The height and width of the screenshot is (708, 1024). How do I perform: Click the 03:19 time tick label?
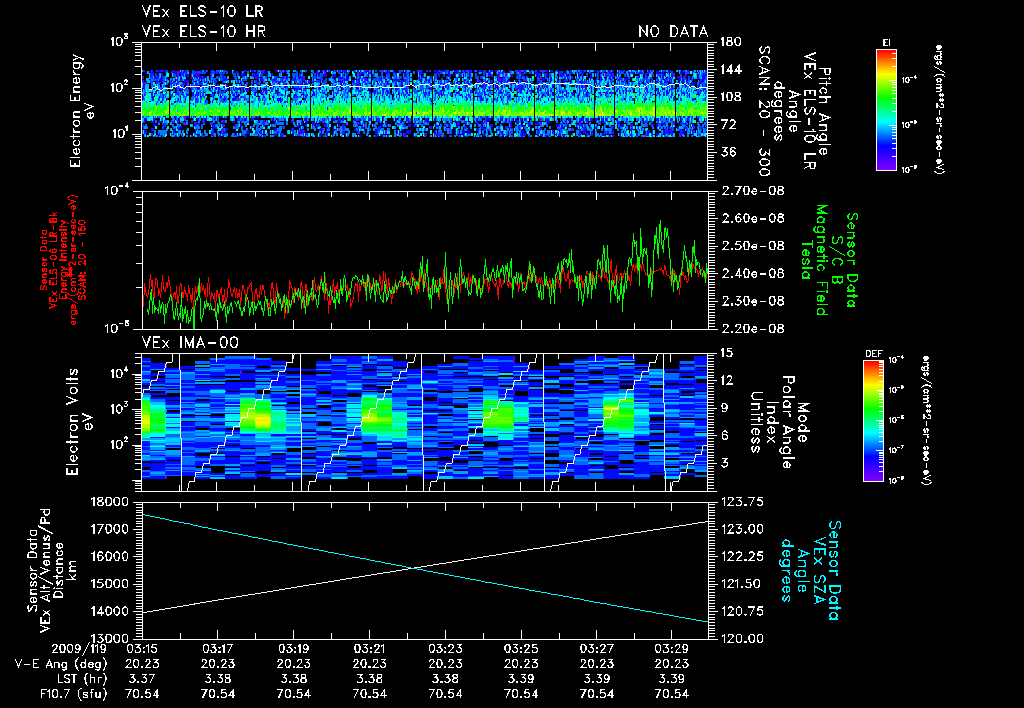pyautogui.click(x=294, y=649)
